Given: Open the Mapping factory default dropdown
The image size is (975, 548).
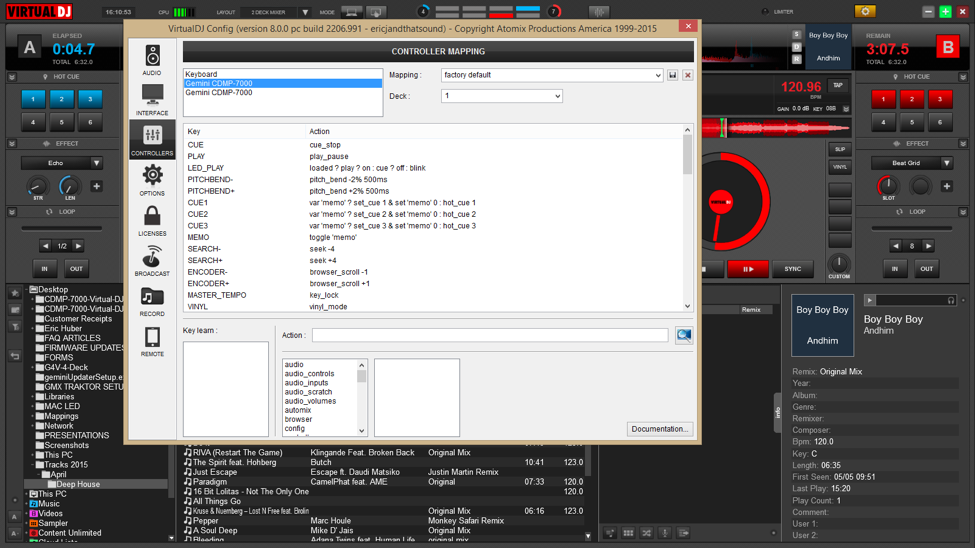Looking at the screenshot, I should point(552,75).
